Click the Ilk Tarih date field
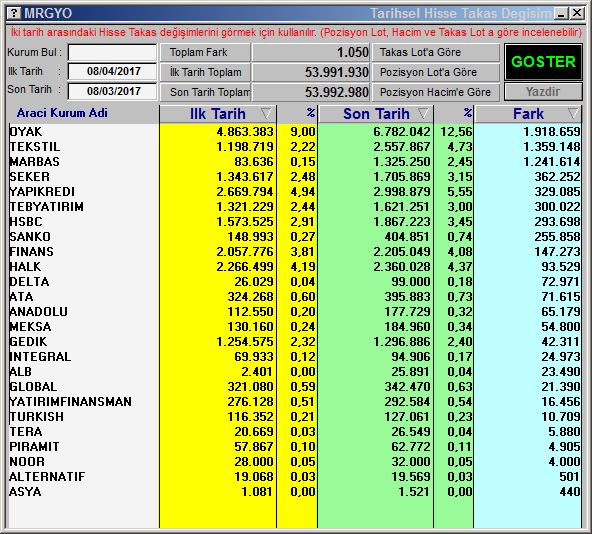Image resolution: width=592 pixels, height=534 pixels. click(x=112, y=71)
